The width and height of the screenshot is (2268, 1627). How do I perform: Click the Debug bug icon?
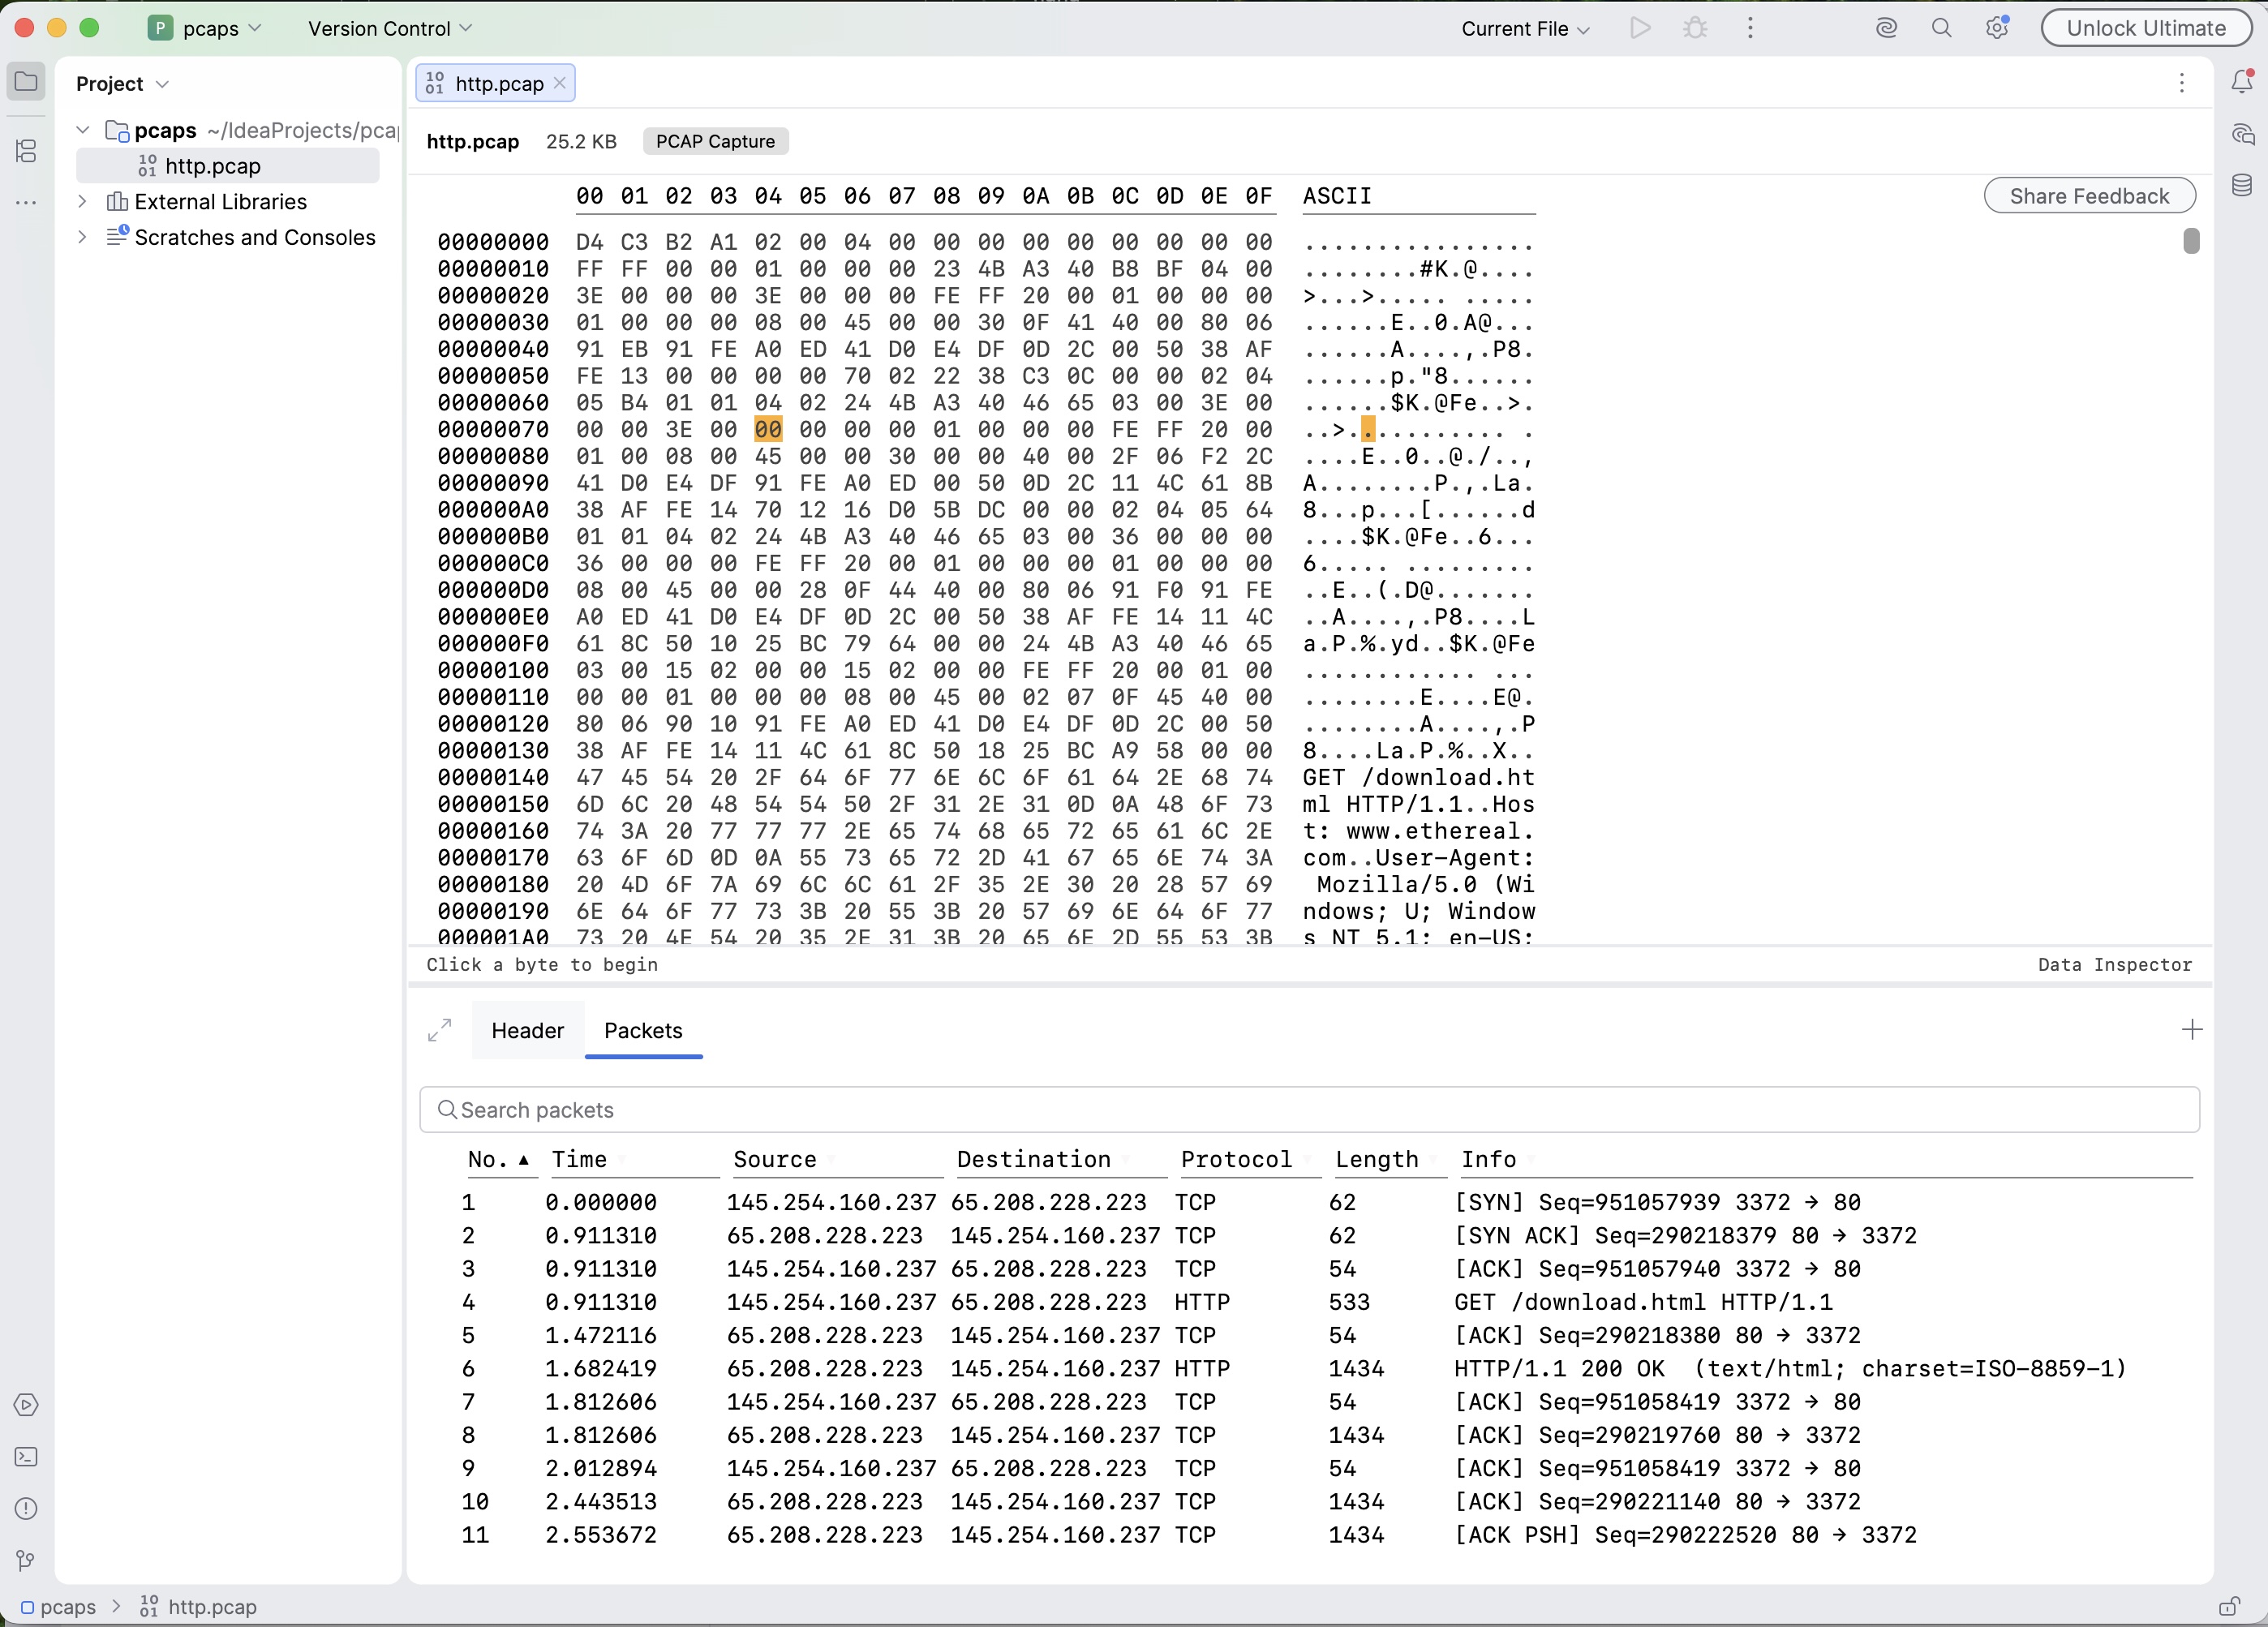[1695, 28]
